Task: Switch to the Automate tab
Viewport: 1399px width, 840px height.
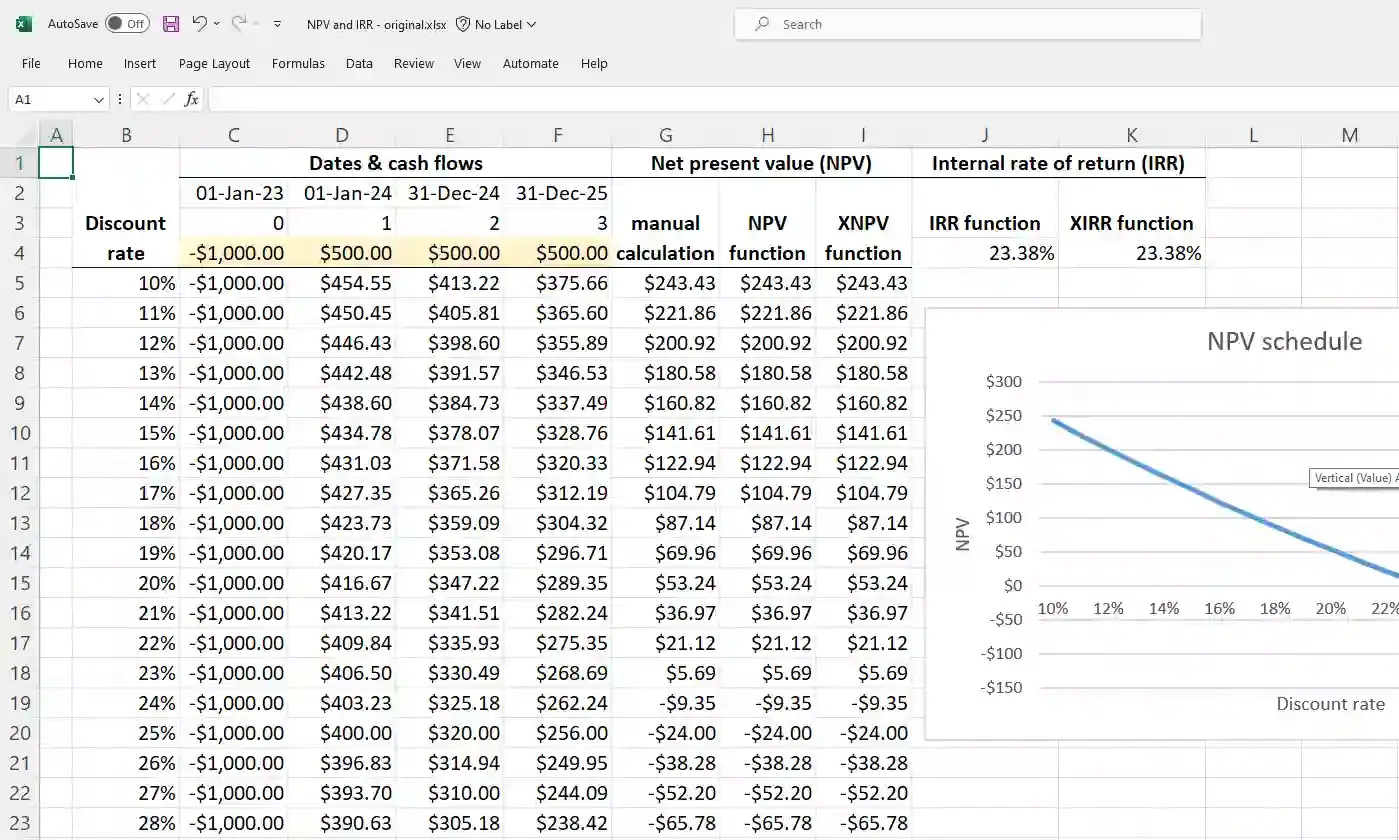Action: 531,63
